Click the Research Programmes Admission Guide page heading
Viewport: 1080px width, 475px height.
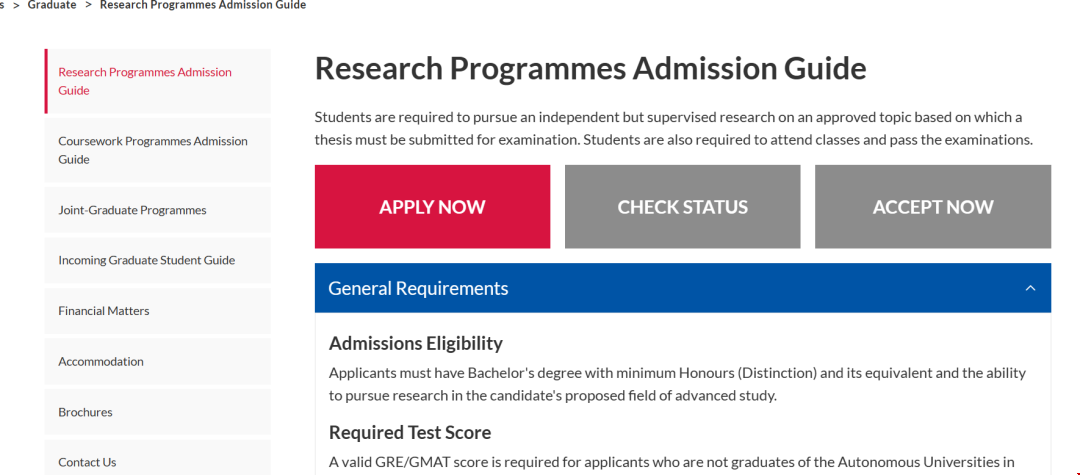point(590,68)
